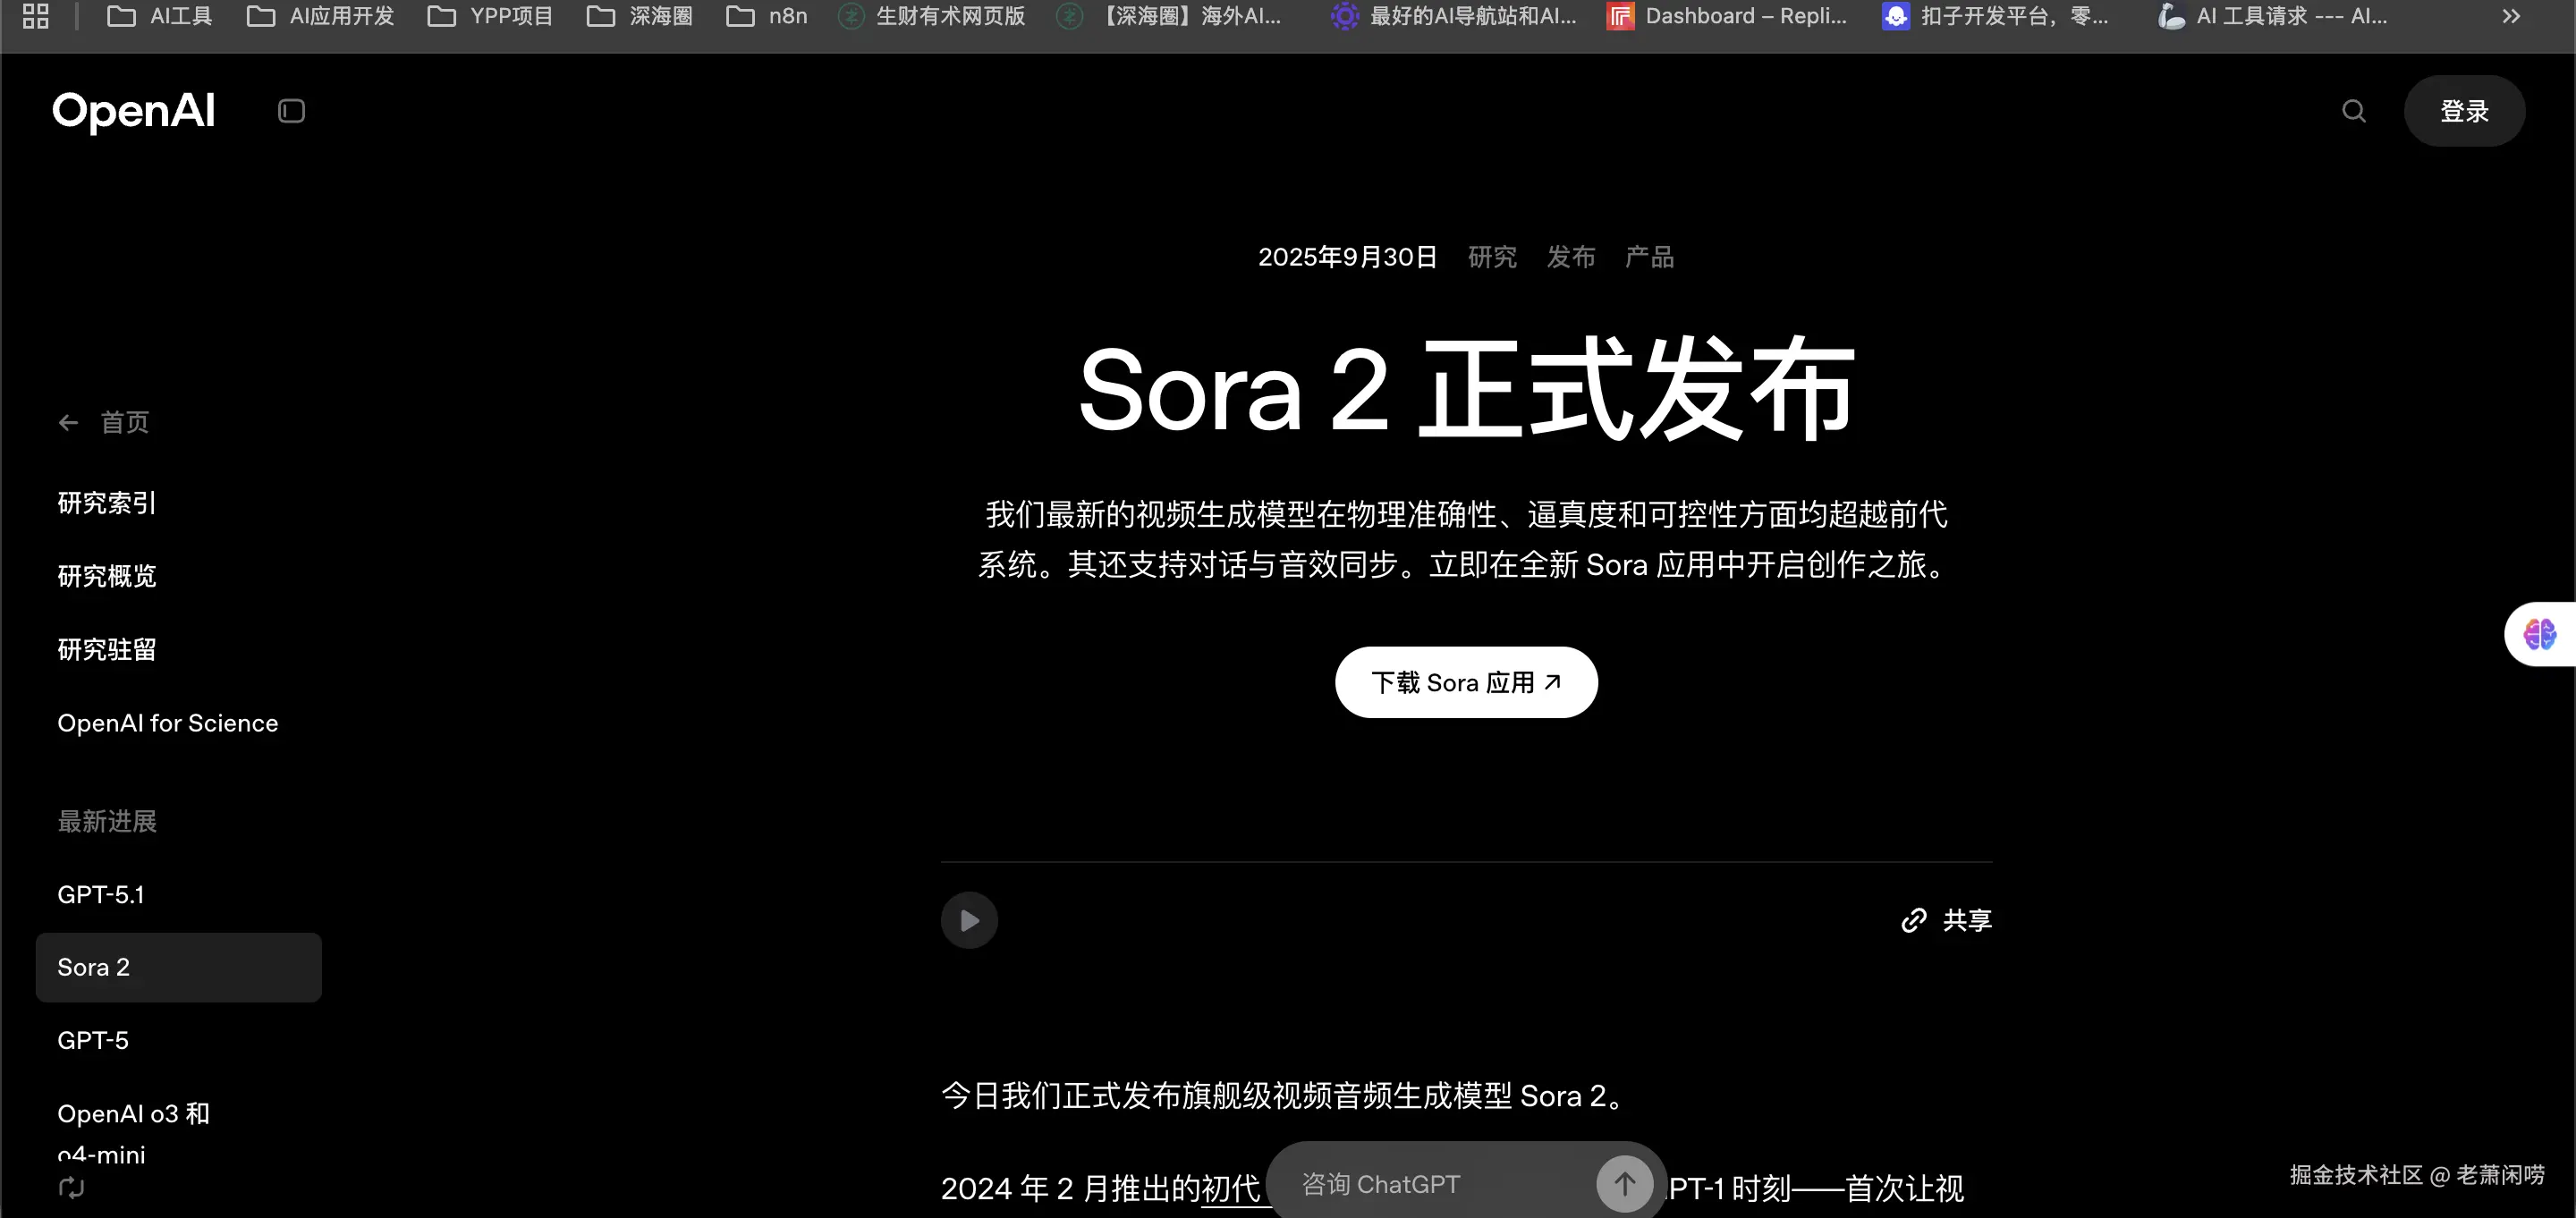Click the refresh icon at sidebar bottom
Viewport: 2576px width, 1218px height.
pyautogui.click(x=71, y=1188)
